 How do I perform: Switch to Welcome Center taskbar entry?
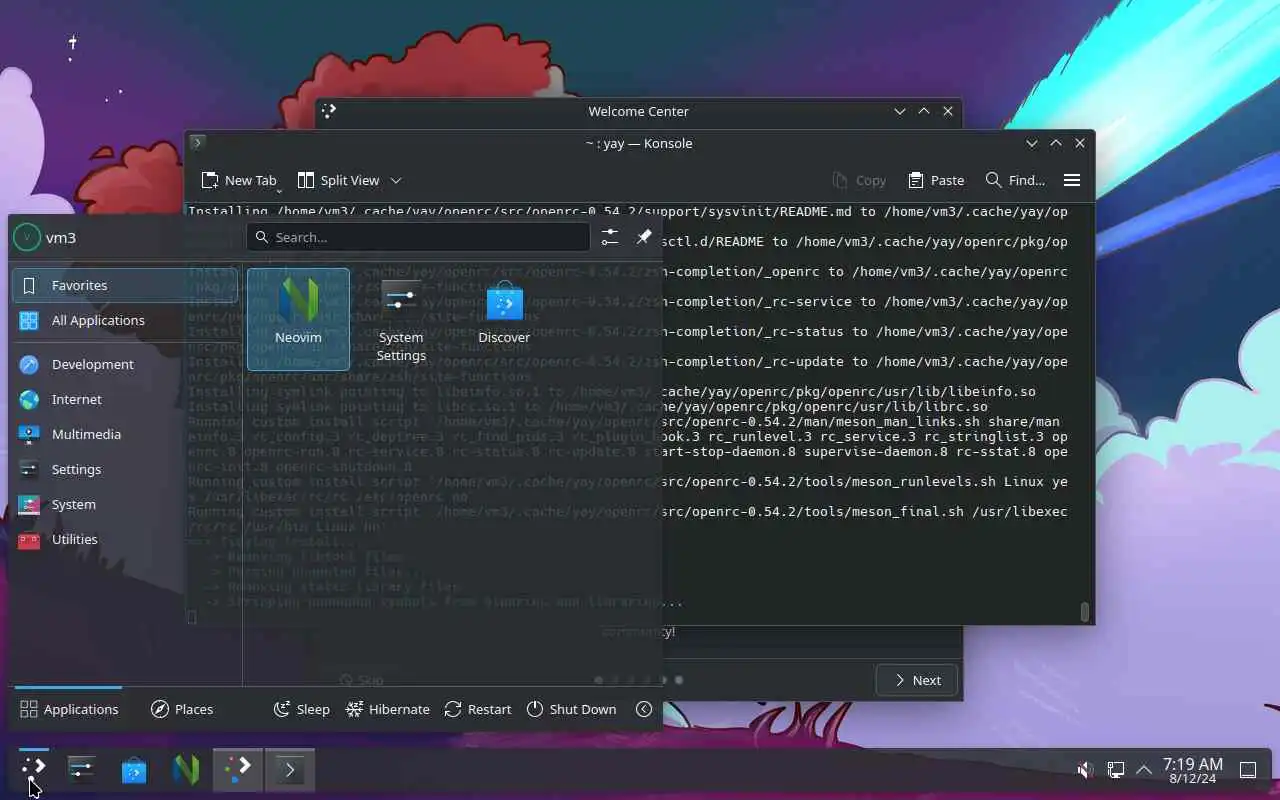pyautogui.click(x=238, y=769)
